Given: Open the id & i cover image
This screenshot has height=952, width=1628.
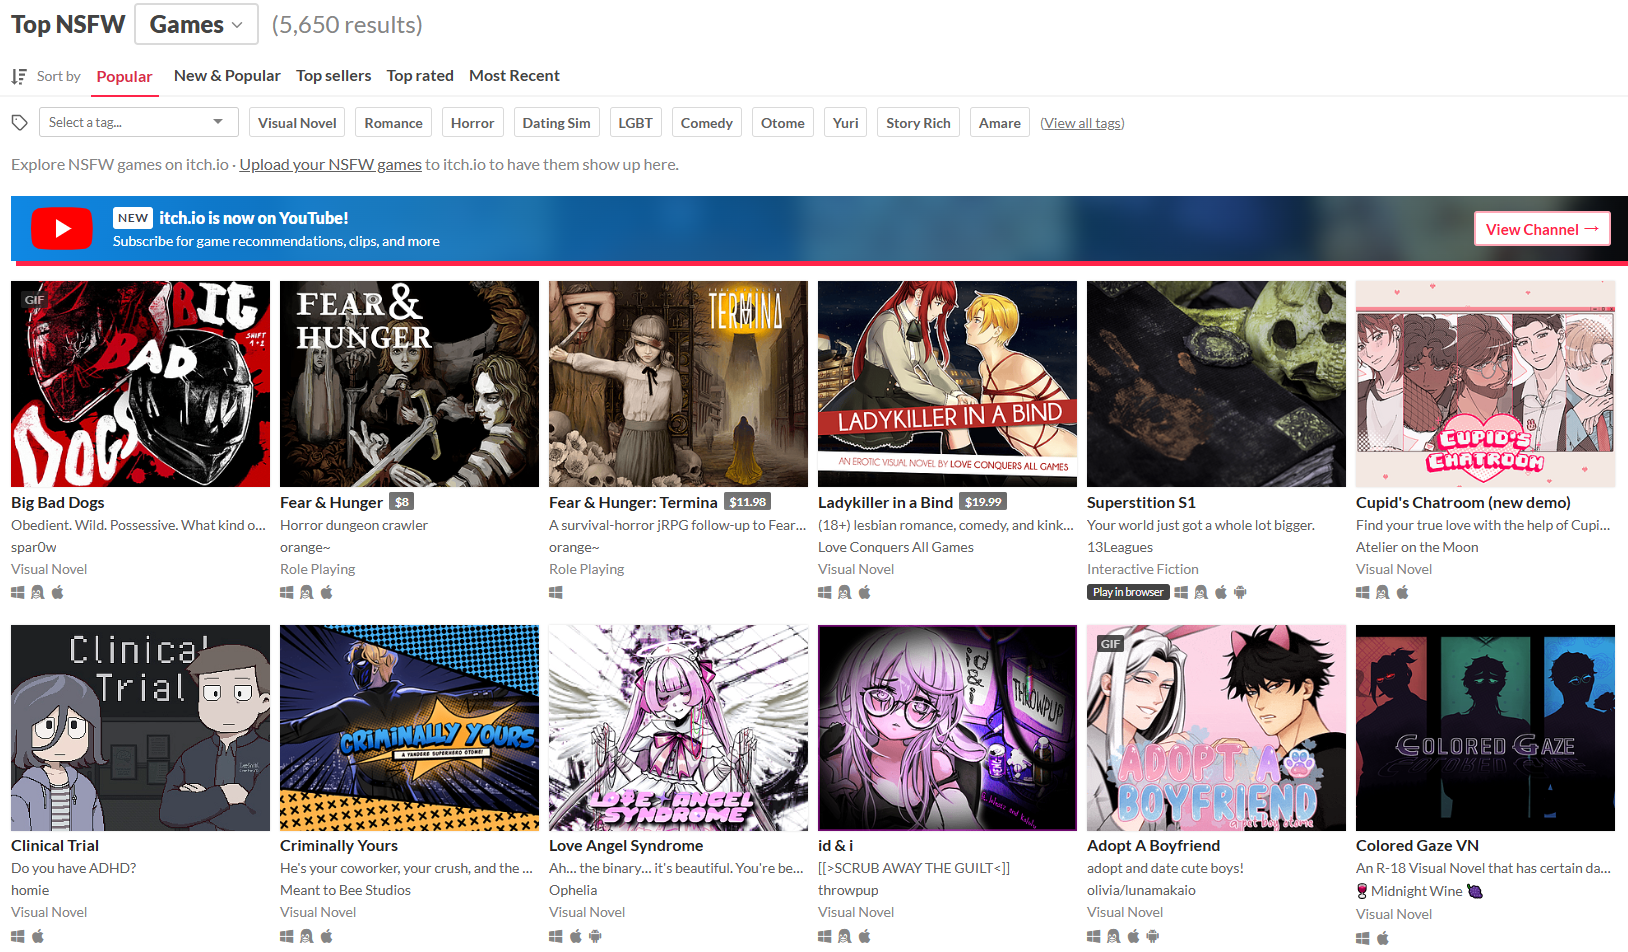Looking at the screenshot, I should [947, 728].
